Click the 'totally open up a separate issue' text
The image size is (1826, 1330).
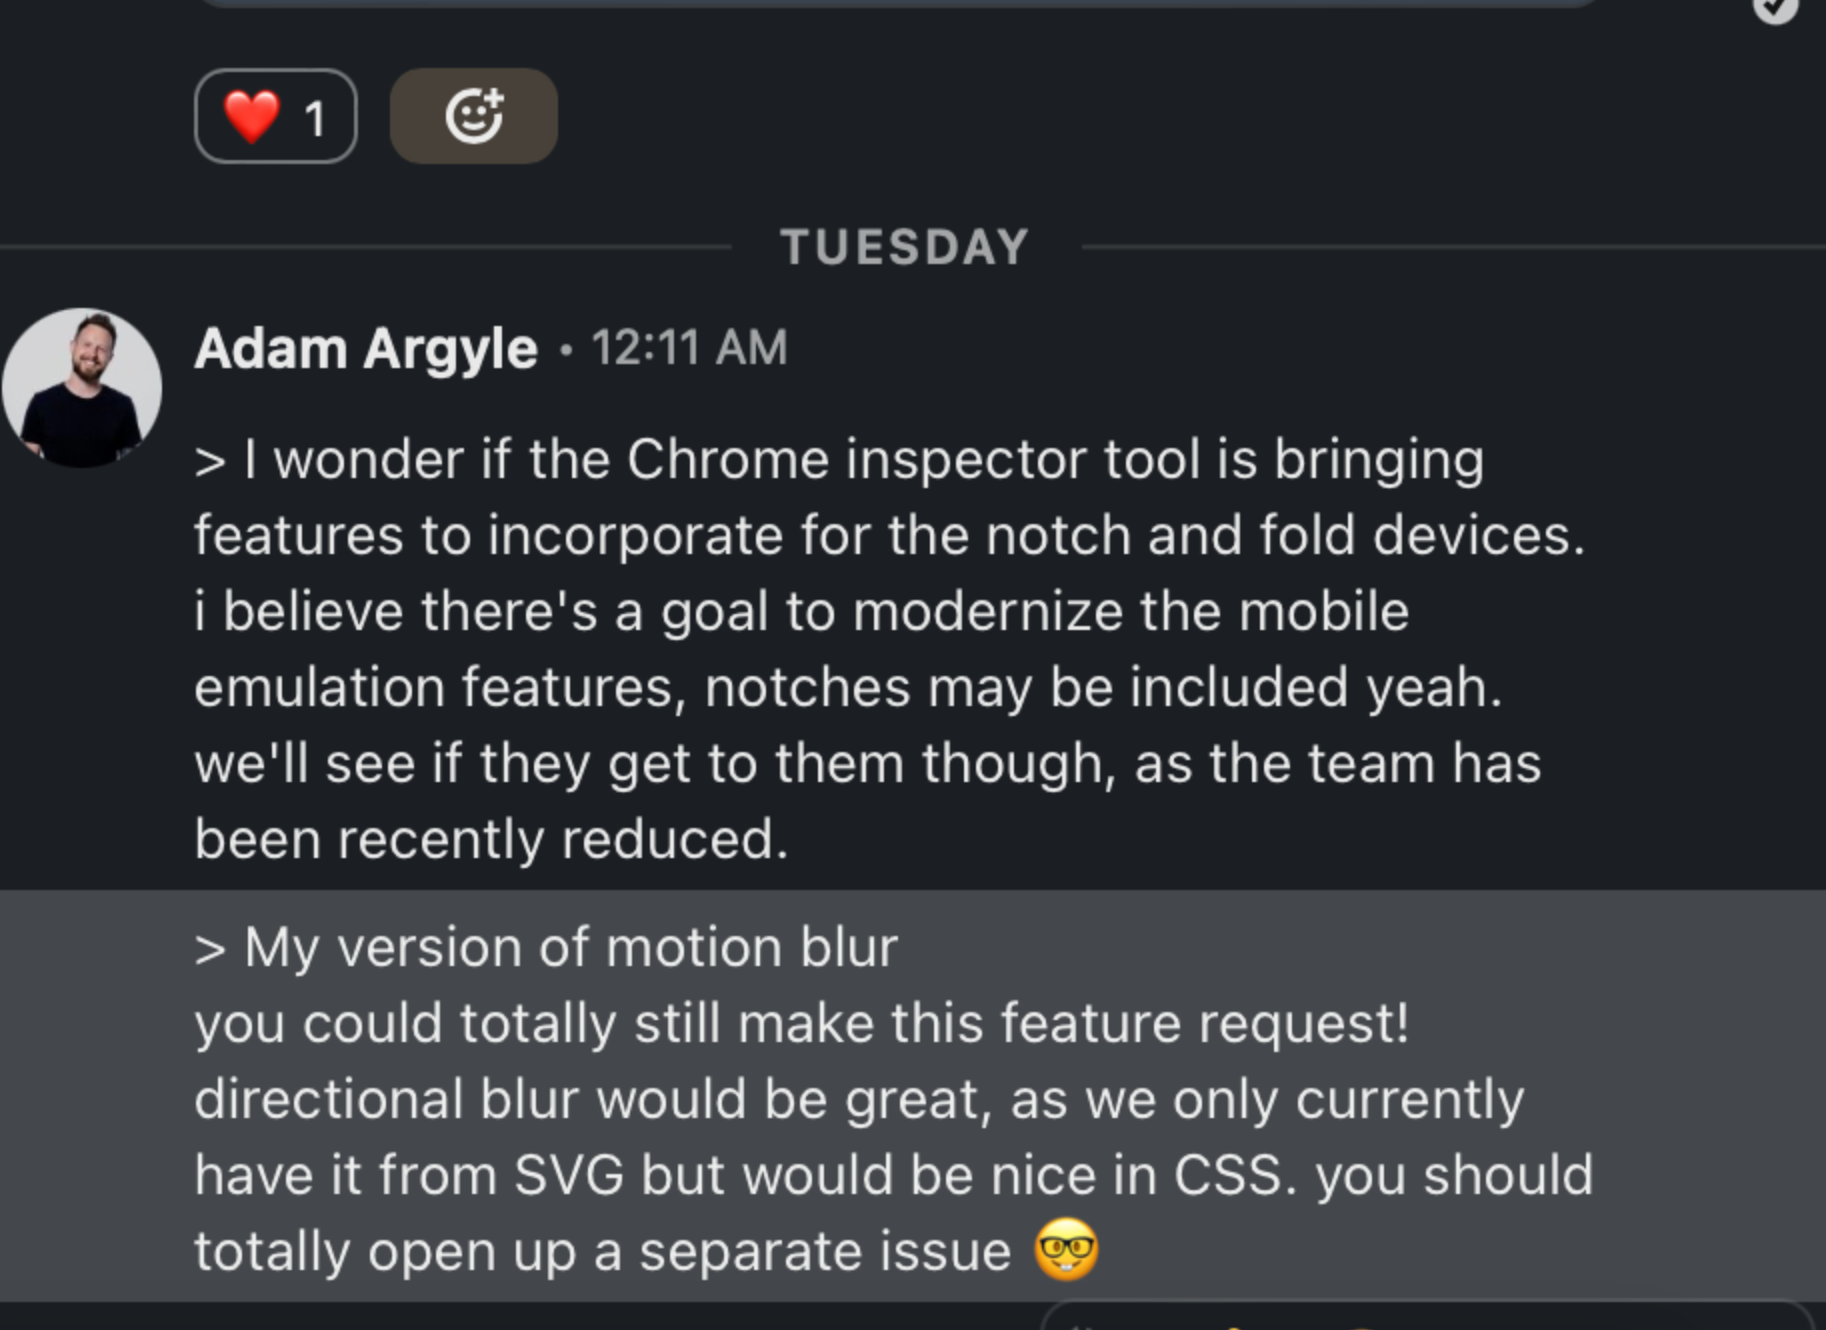603,1251
